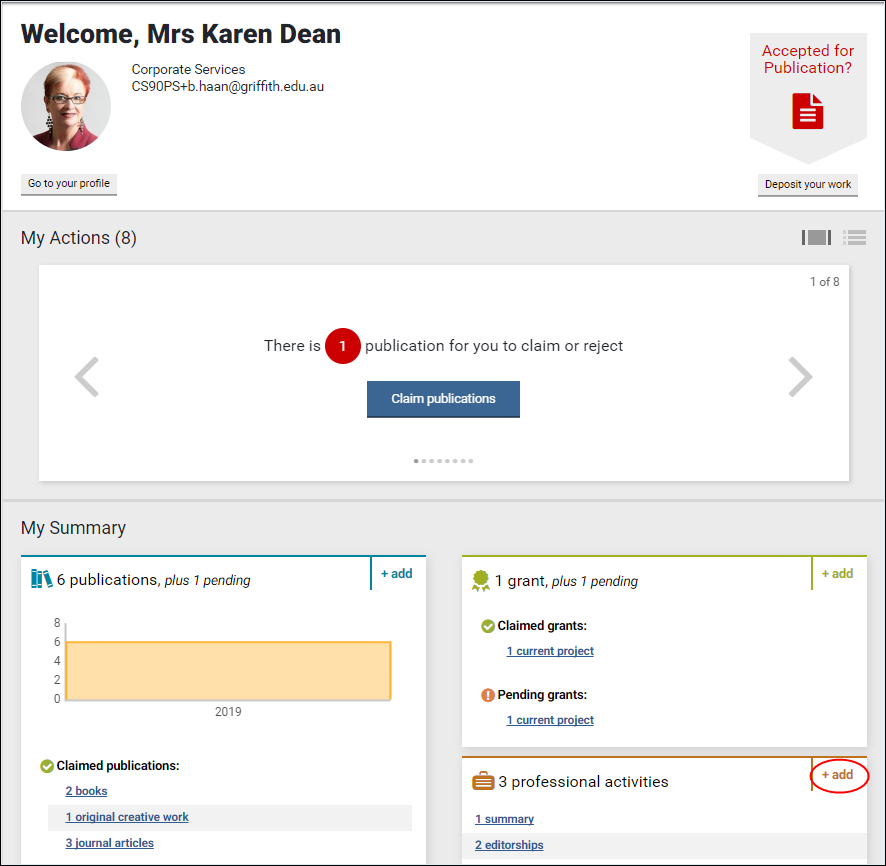The height and width of the screenshot is (866, 886).
Task: Click the publications books icon
Action: tap(41, 579)
